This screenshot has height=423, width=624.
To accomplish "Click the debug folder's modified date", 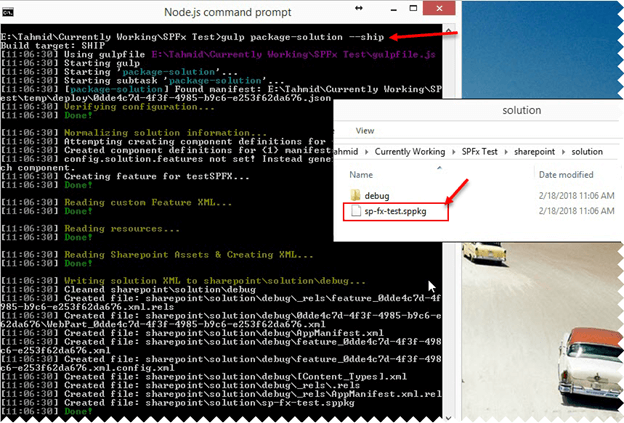I will [576, 195].
